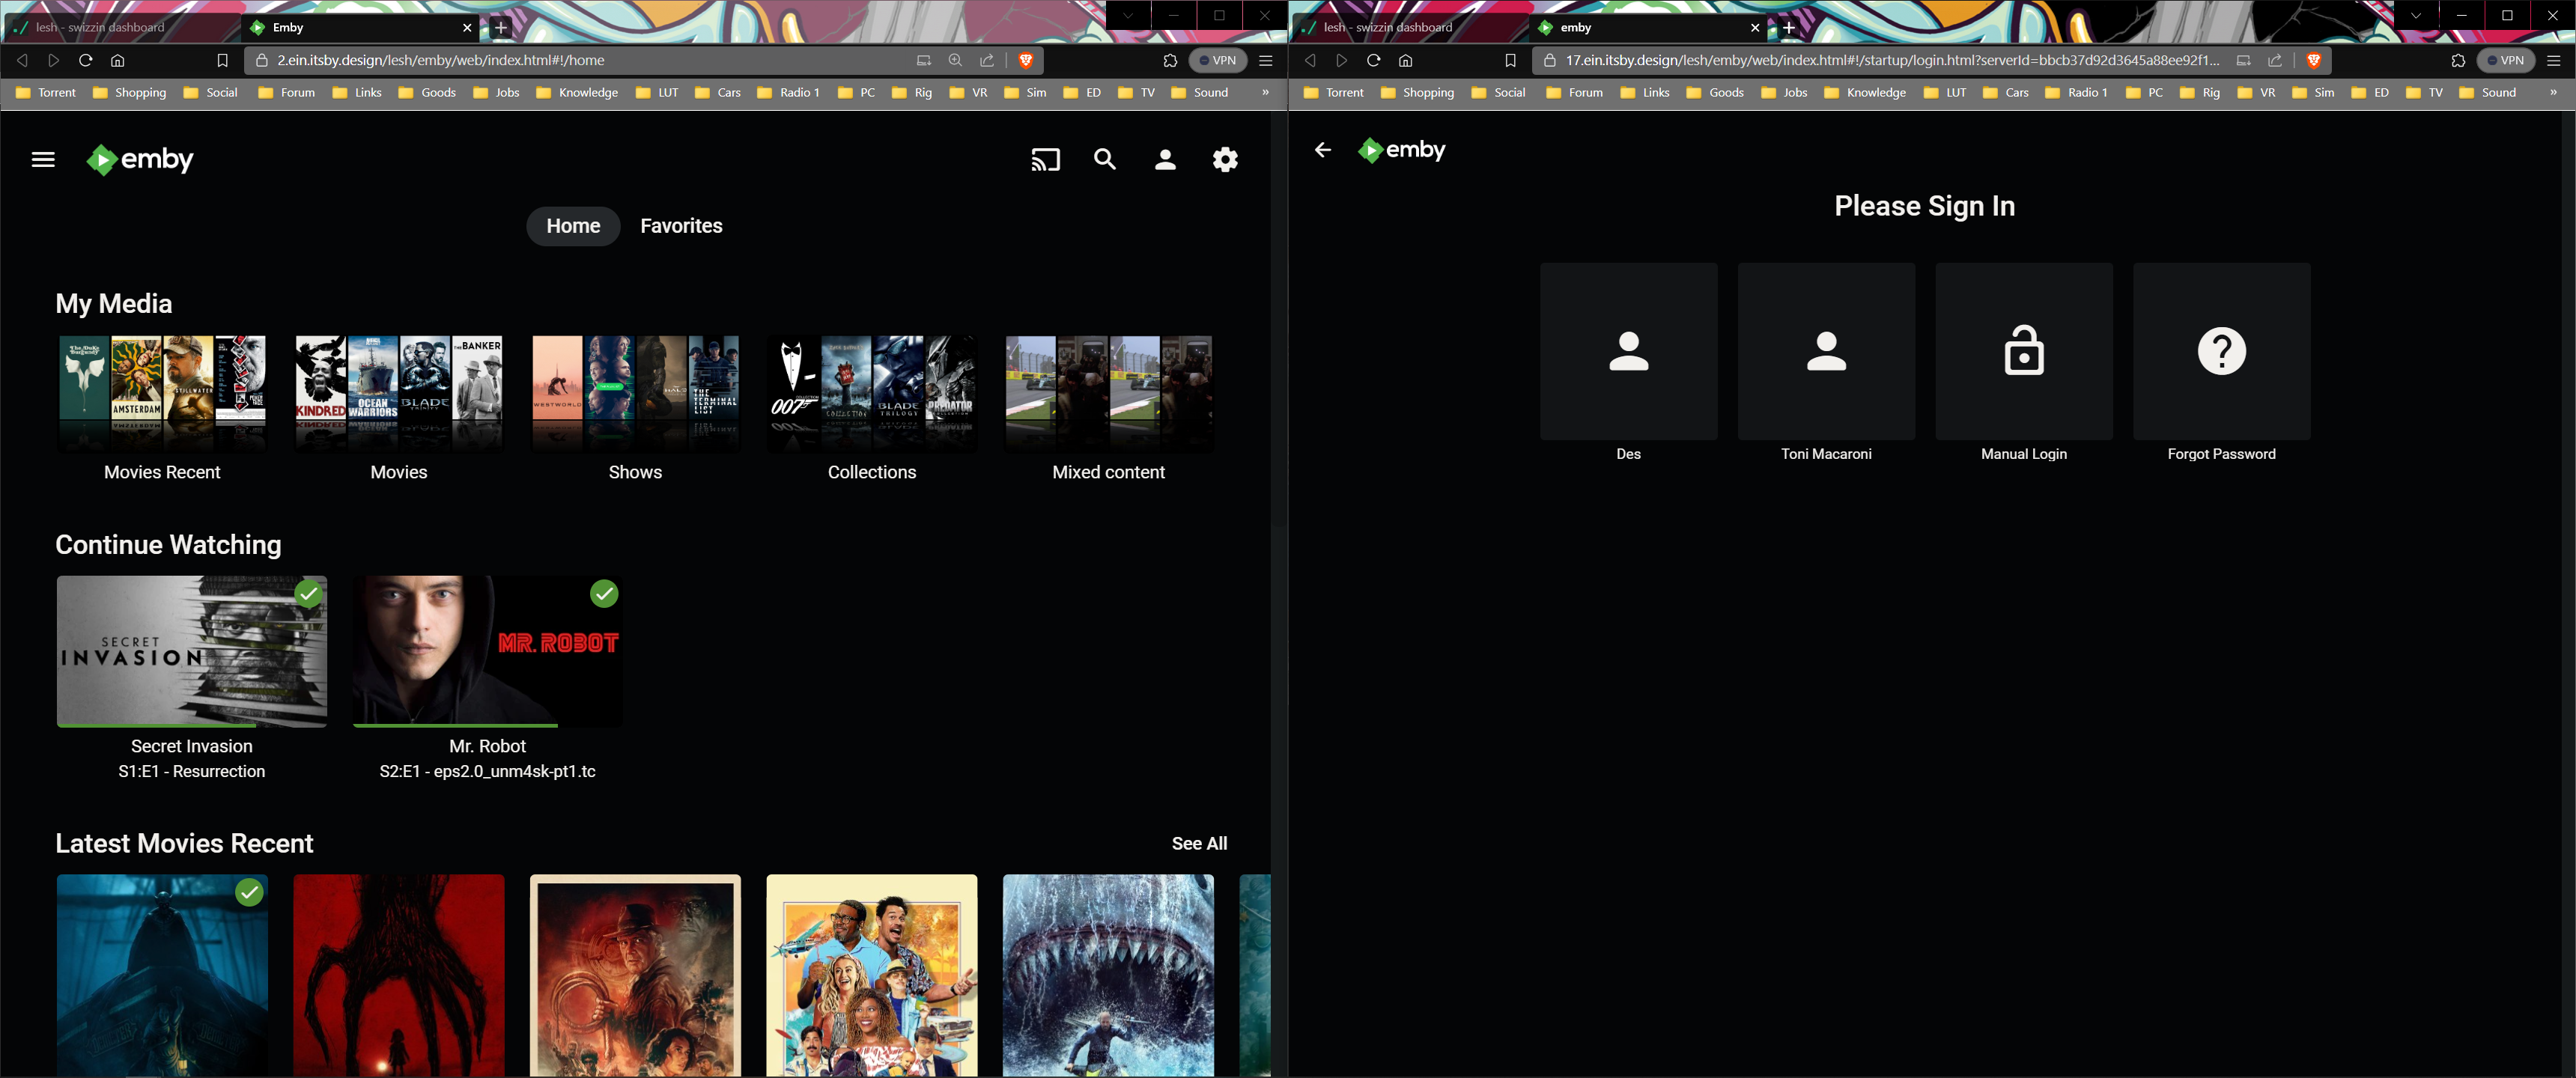Click See All for Latest Movies
Image resolution: width=2576 pixels, height=1078 pixels.
[x=1199, y=843]
